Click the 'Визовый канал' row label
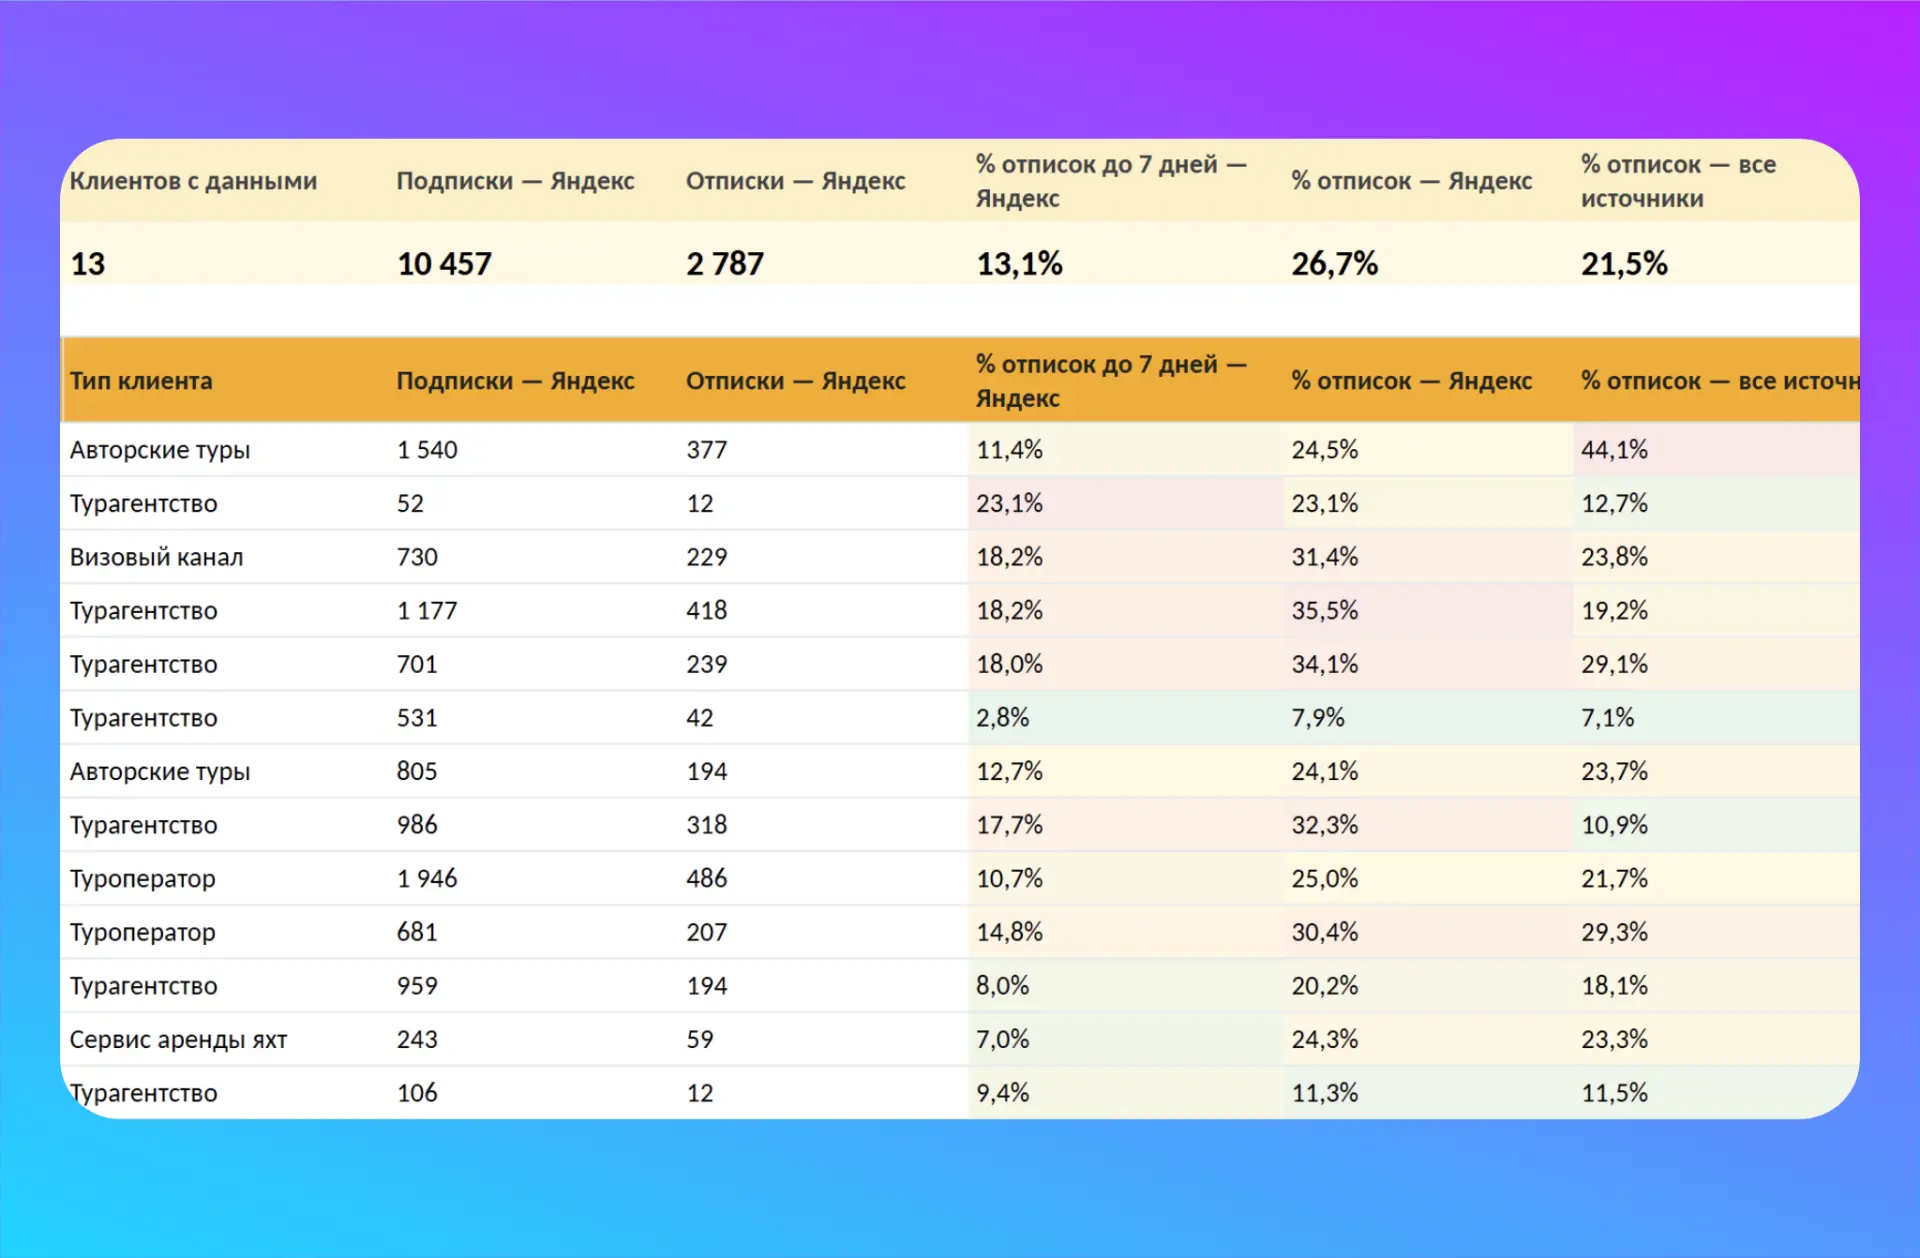This screenshot has height=1258, width=1920. pyautogui.click(x=156, y=557)
